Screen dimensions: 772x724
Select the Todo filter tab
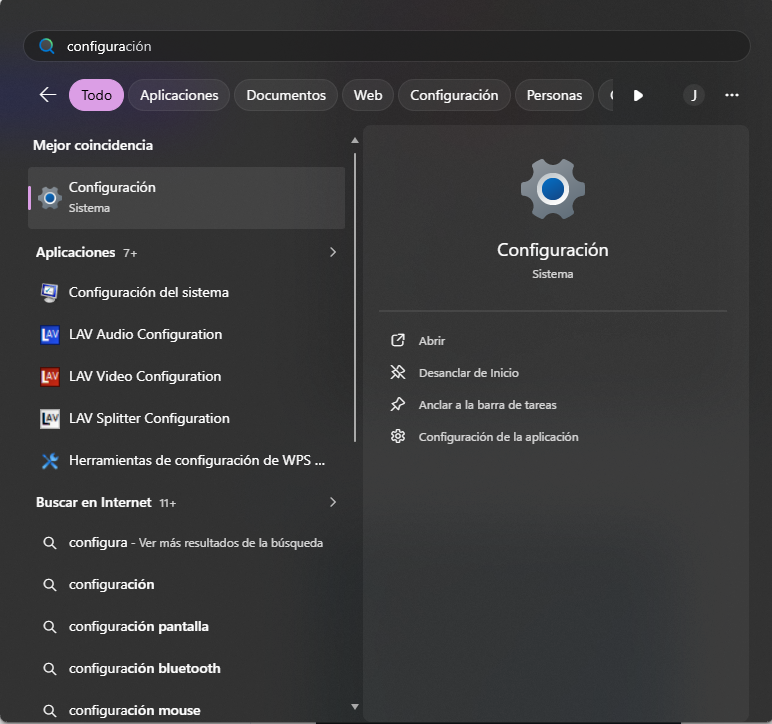click(x=96, y=95)
